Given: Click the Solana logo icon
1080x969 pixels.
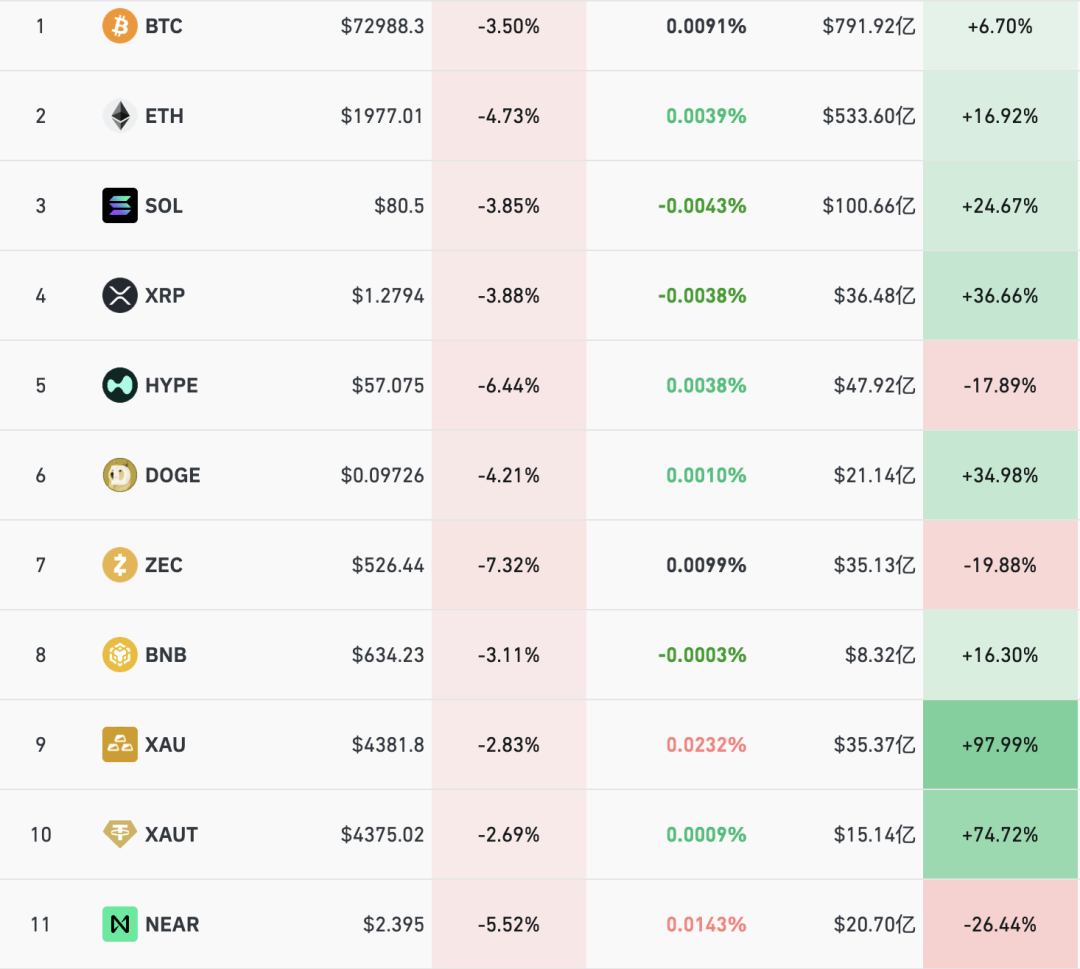Looking at the screenshot, I should coord(120,205).
